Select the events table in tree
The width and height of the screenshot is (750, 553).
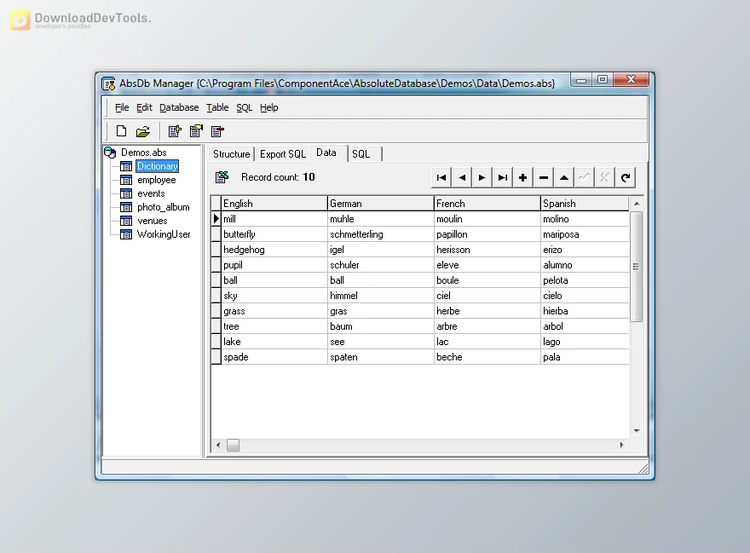(151, 194)
